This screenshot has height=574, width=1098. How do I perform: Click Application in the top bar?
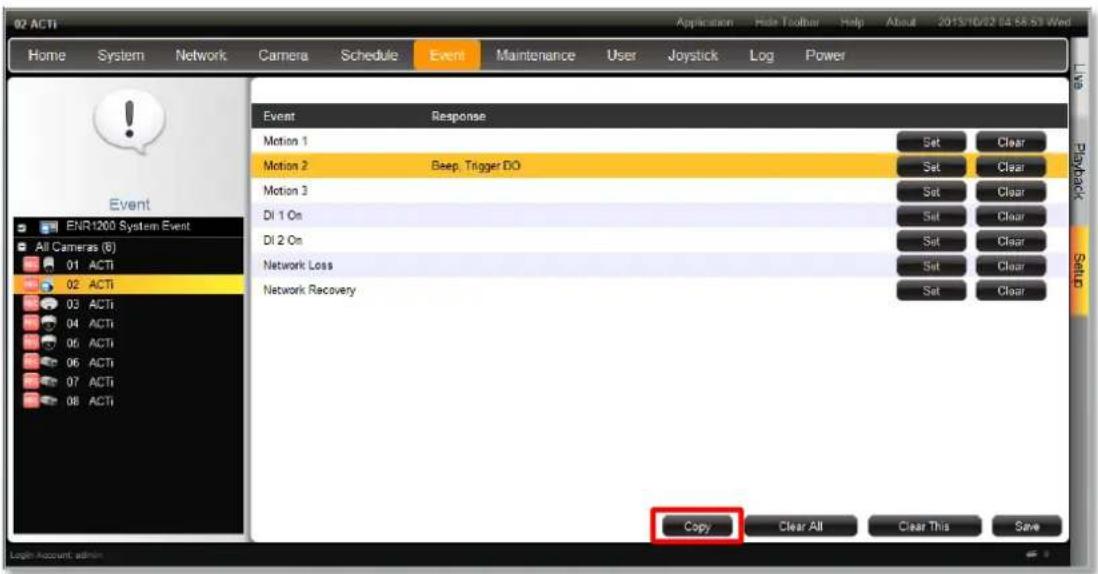[704, 22]
